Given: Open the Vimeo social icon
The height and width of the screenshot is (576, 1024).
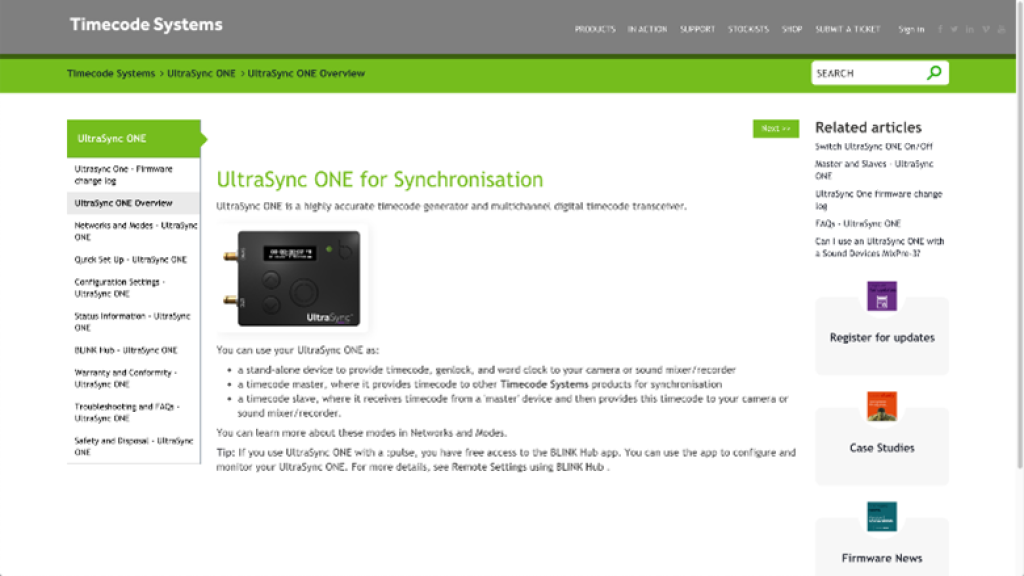Looking at the screenshot, I should click(986, 29).
